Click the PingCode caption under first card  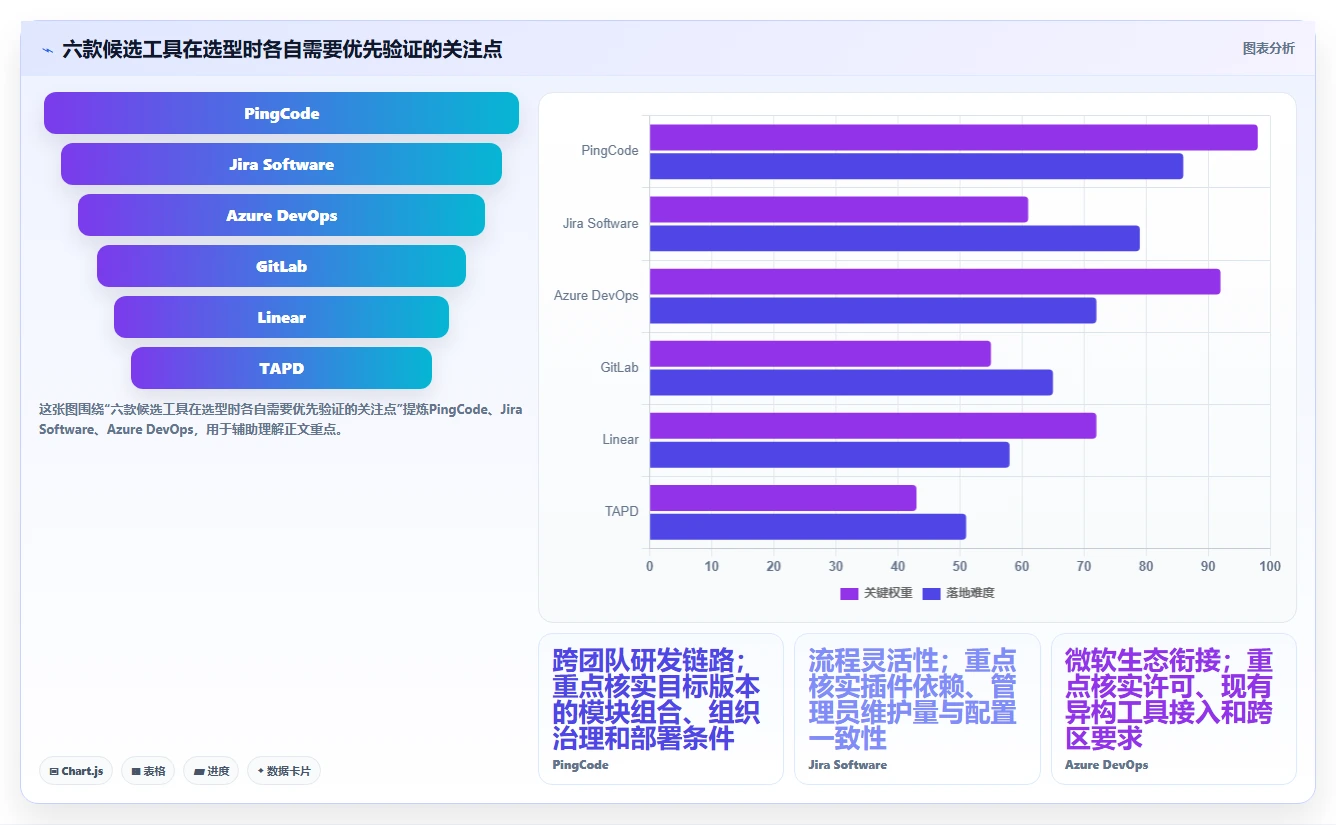click(580, 765)
